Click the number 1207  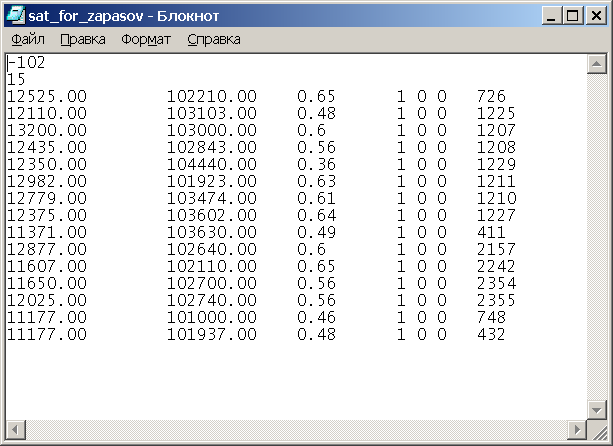click(496, 131)
